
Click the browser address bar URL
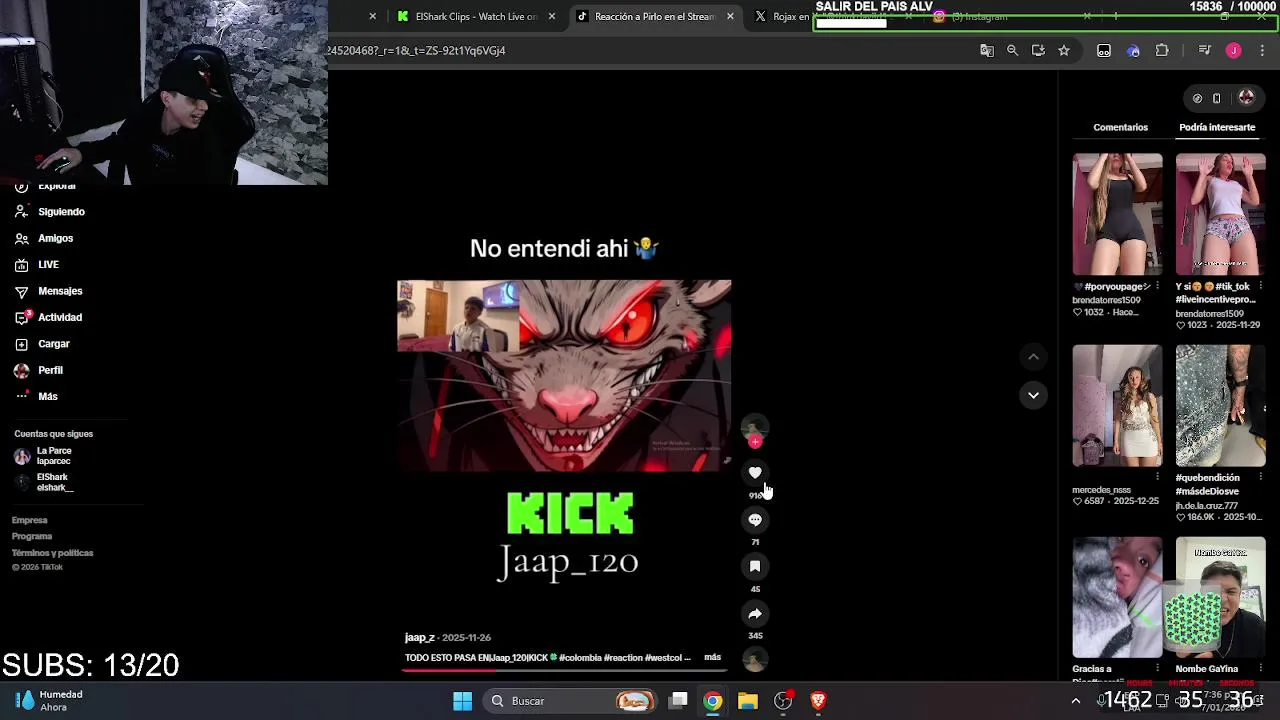[x=416, y=50]
